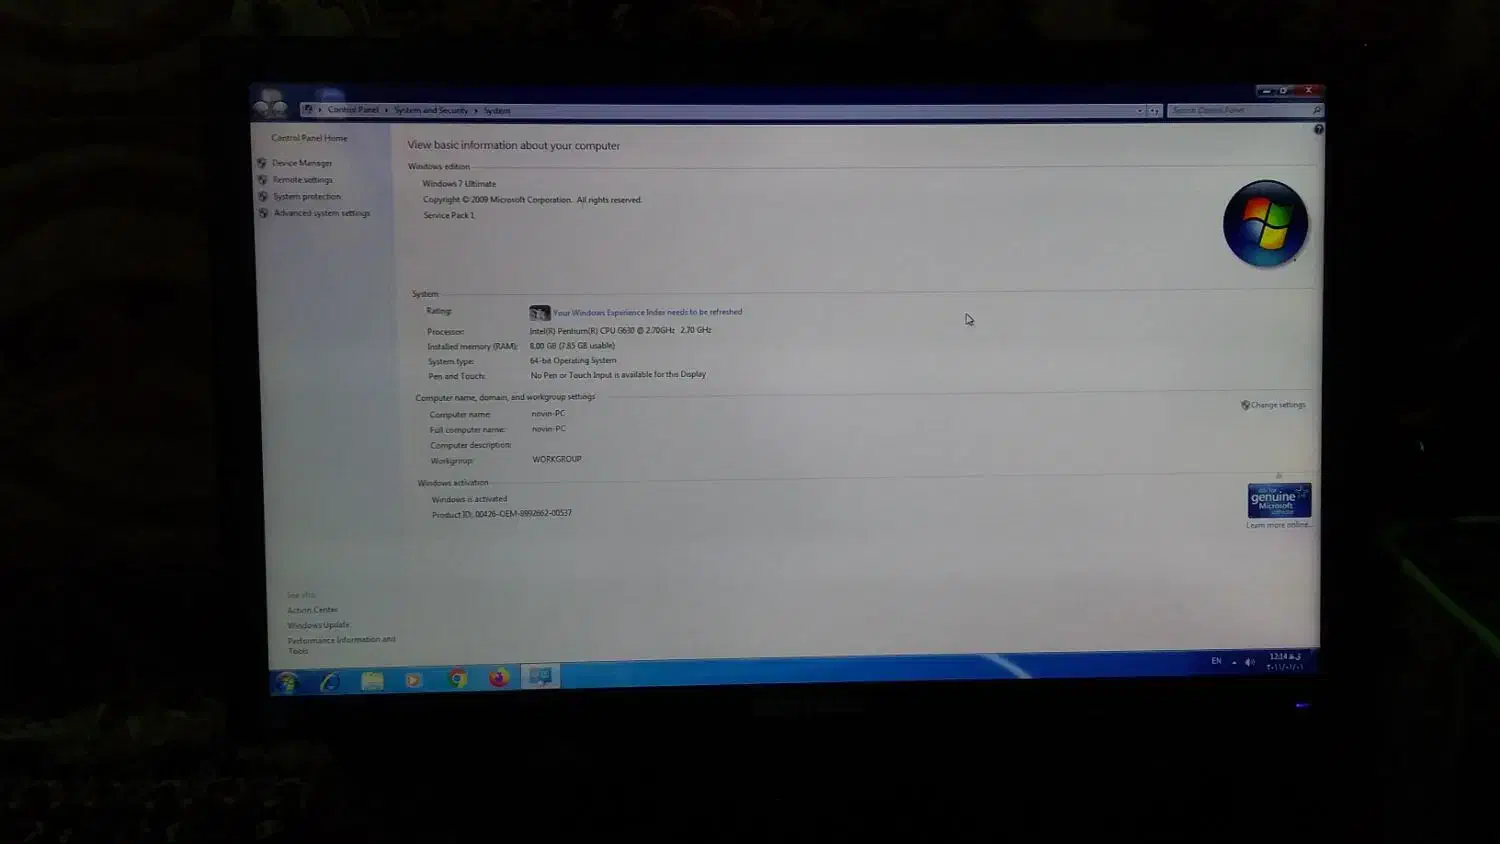This screenshot has width=1500, height=844.
Task: Click the Change settings link
Action: [1278, 405]
